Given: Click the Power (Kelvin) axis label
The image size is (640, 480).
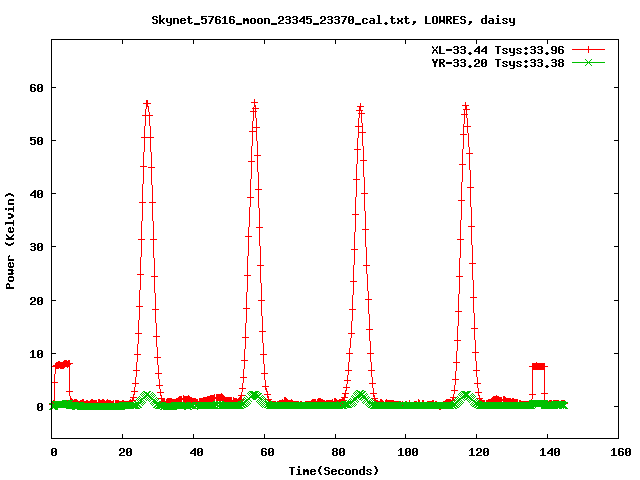Looking at the screenshot, I should 10,241.
